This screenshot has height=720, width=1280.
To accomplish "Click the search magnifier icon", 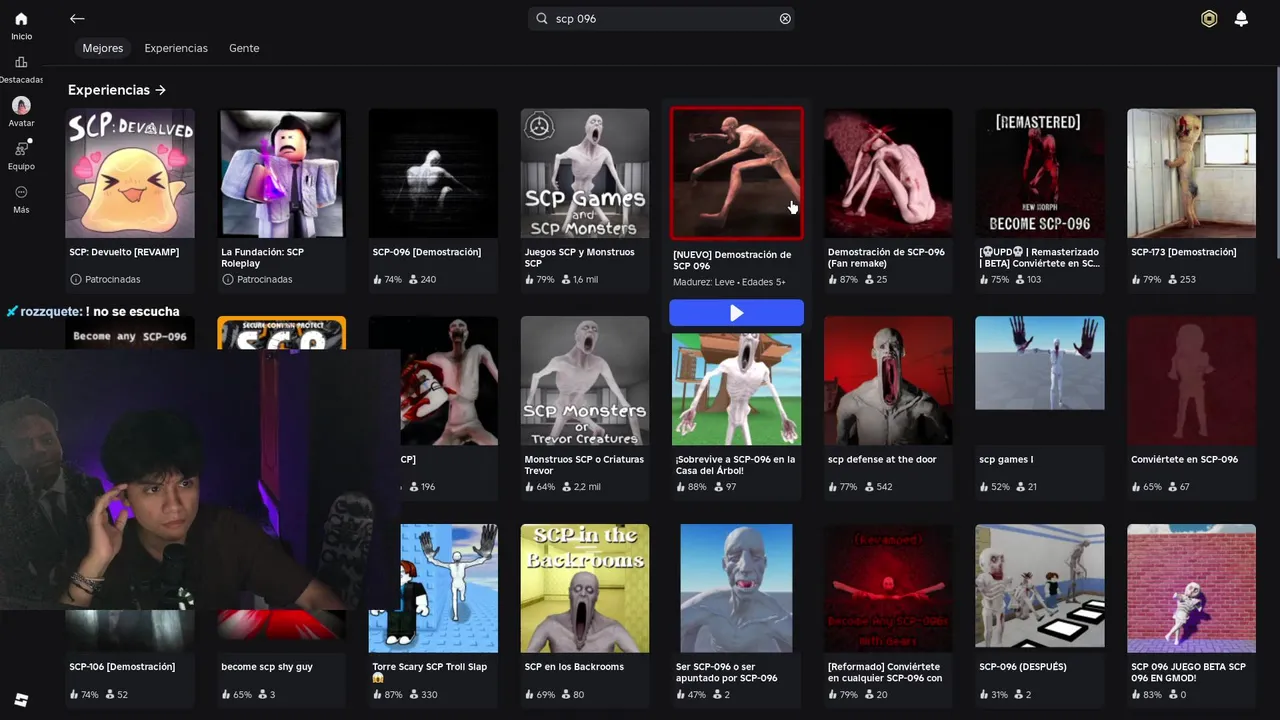I will [x=542, y=18].
